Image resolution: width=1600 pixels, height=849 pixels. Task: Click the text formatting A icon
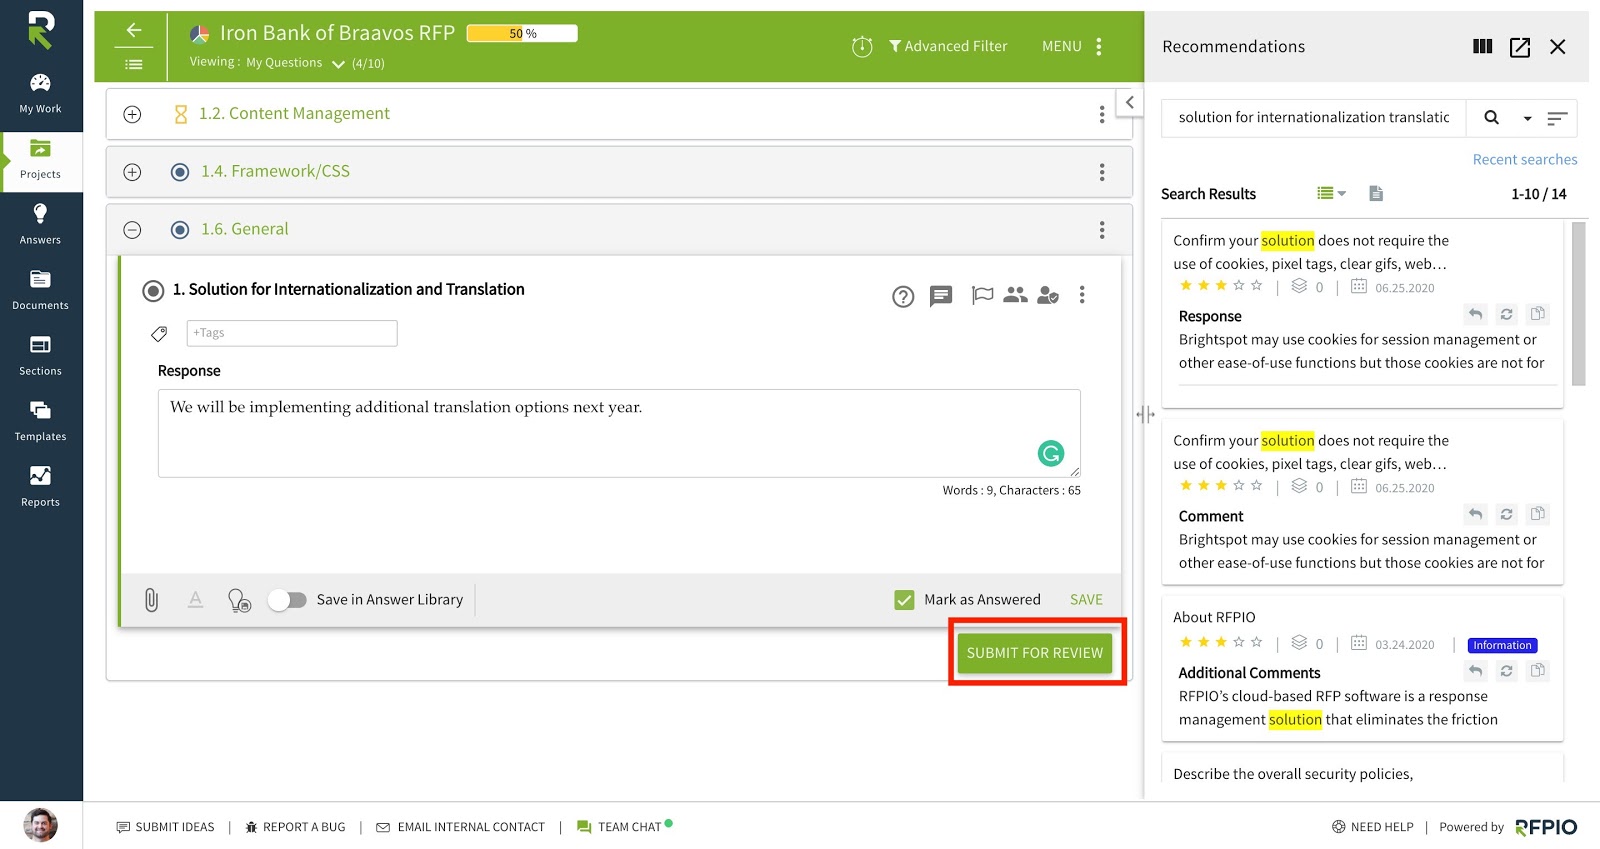coord(196,600)
